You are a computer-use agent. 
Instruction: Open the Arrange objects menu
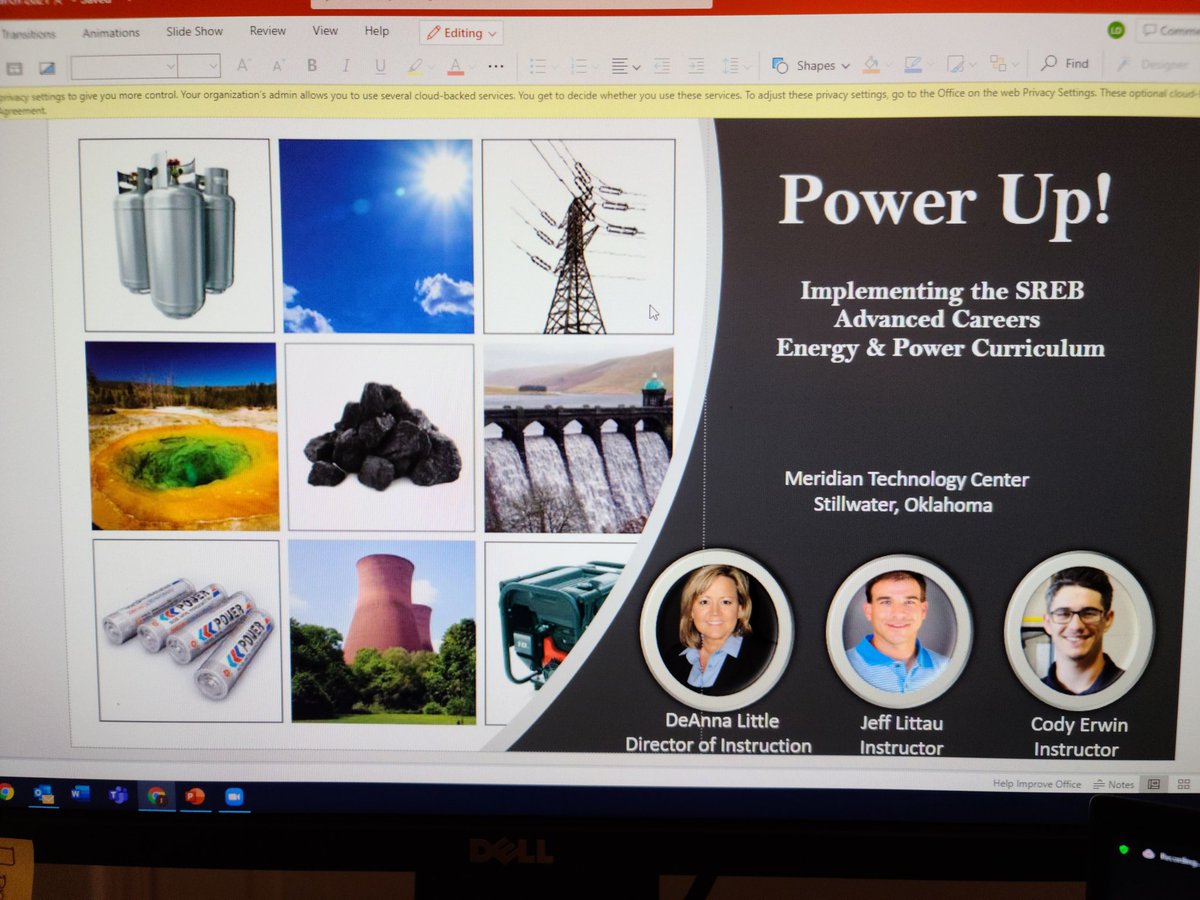coord(998,65)
